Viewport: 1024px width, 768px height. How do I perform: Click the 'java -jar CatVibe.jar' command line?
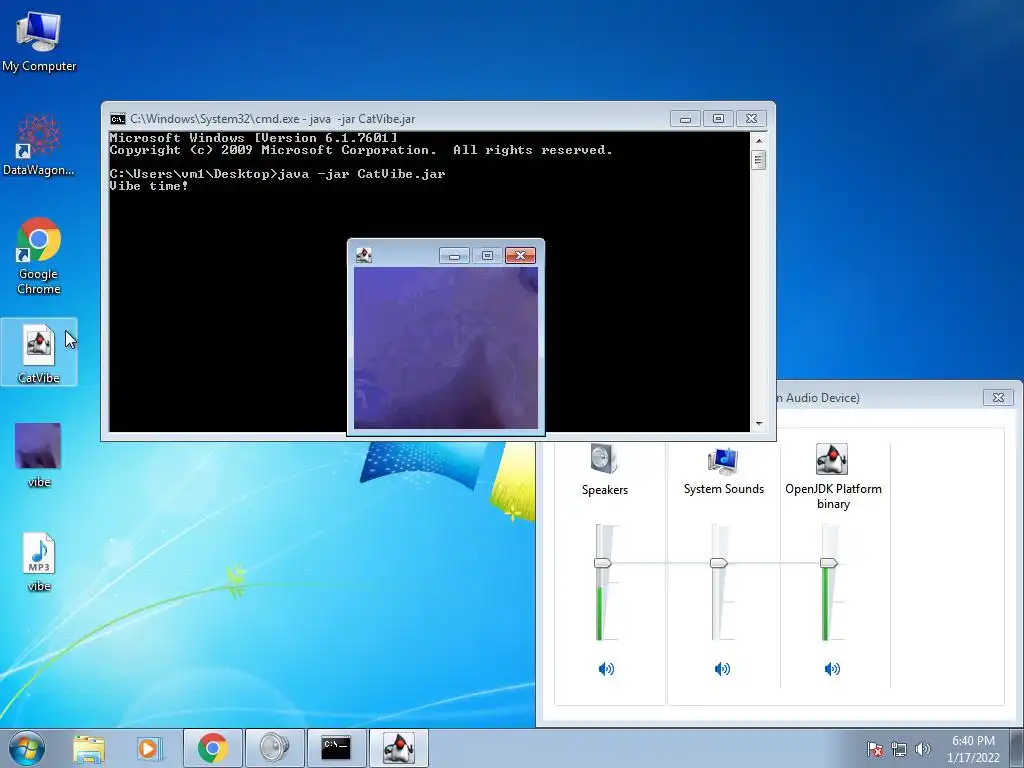362,174
